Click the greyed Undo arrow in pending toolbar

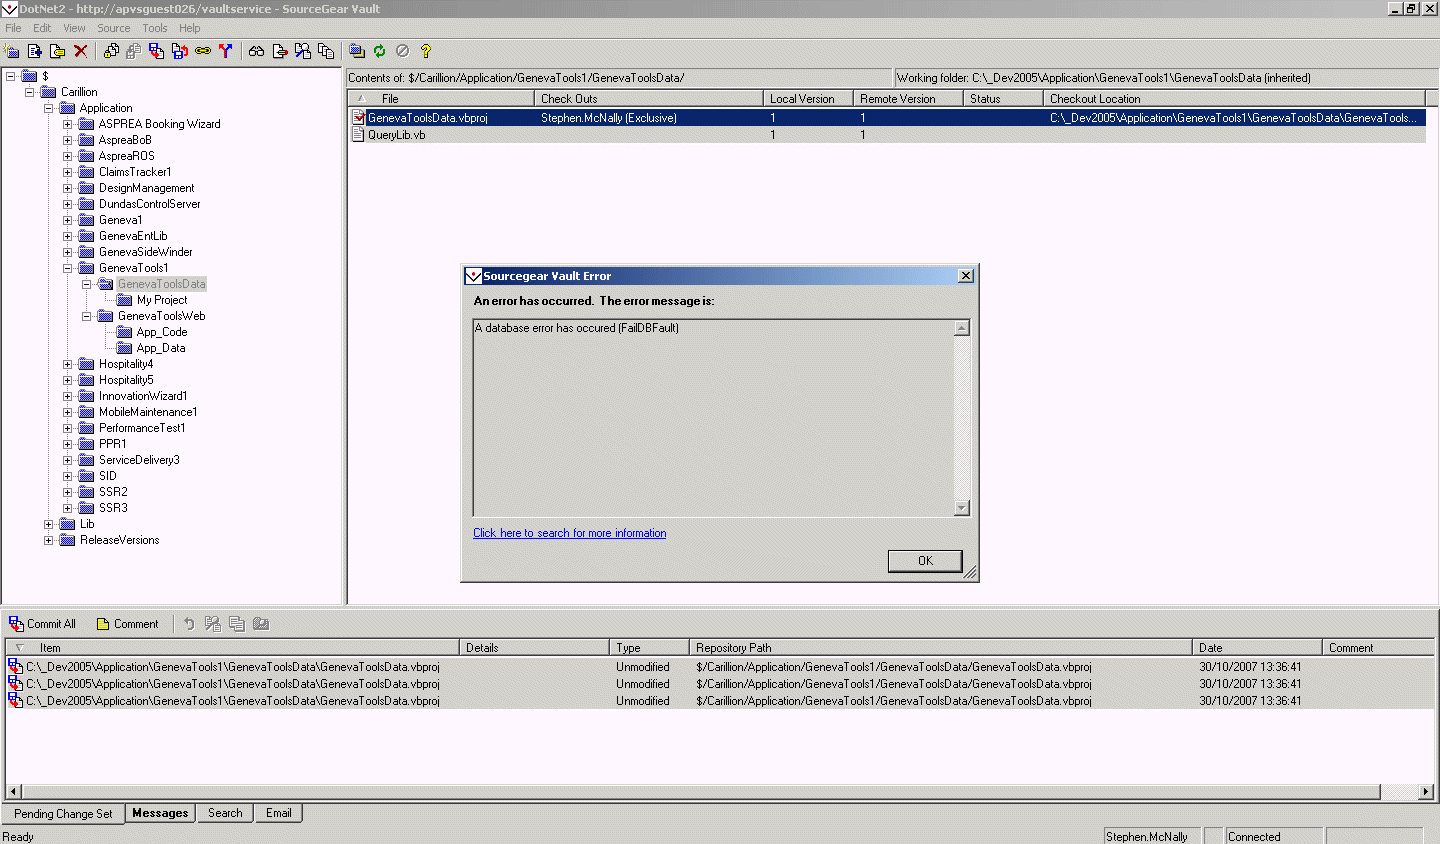click(x=189, y=624)
